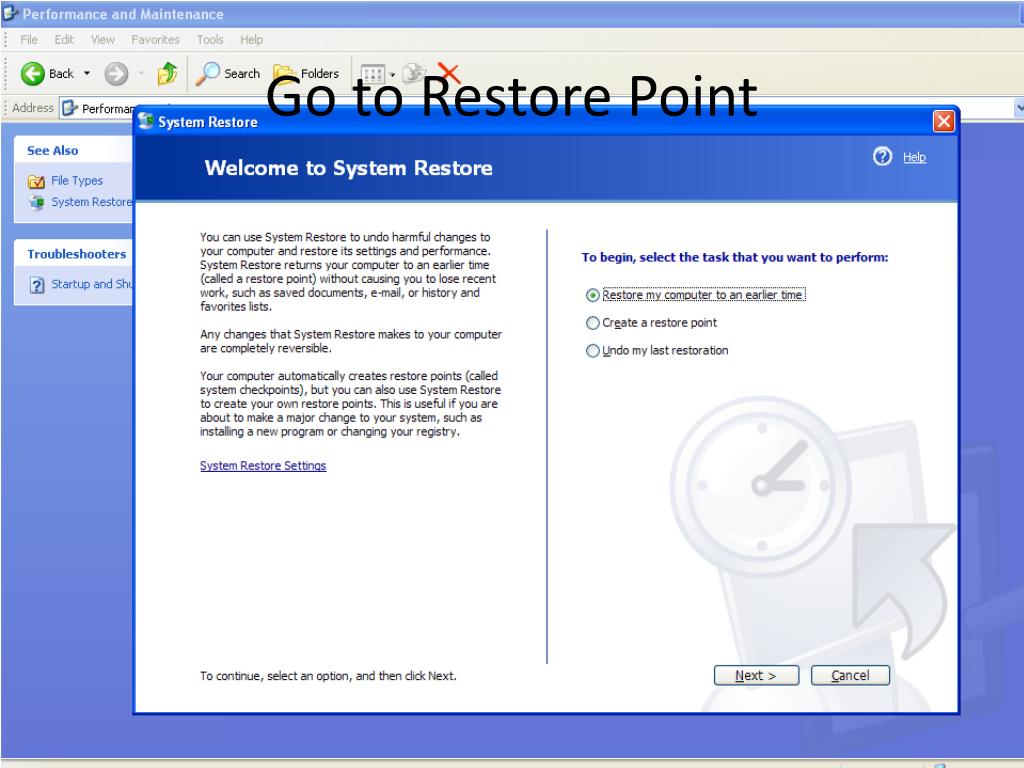This screenshot has width=1024, height=768.
Task: Open the Views dropdown arrow
Action: [392, 74]
